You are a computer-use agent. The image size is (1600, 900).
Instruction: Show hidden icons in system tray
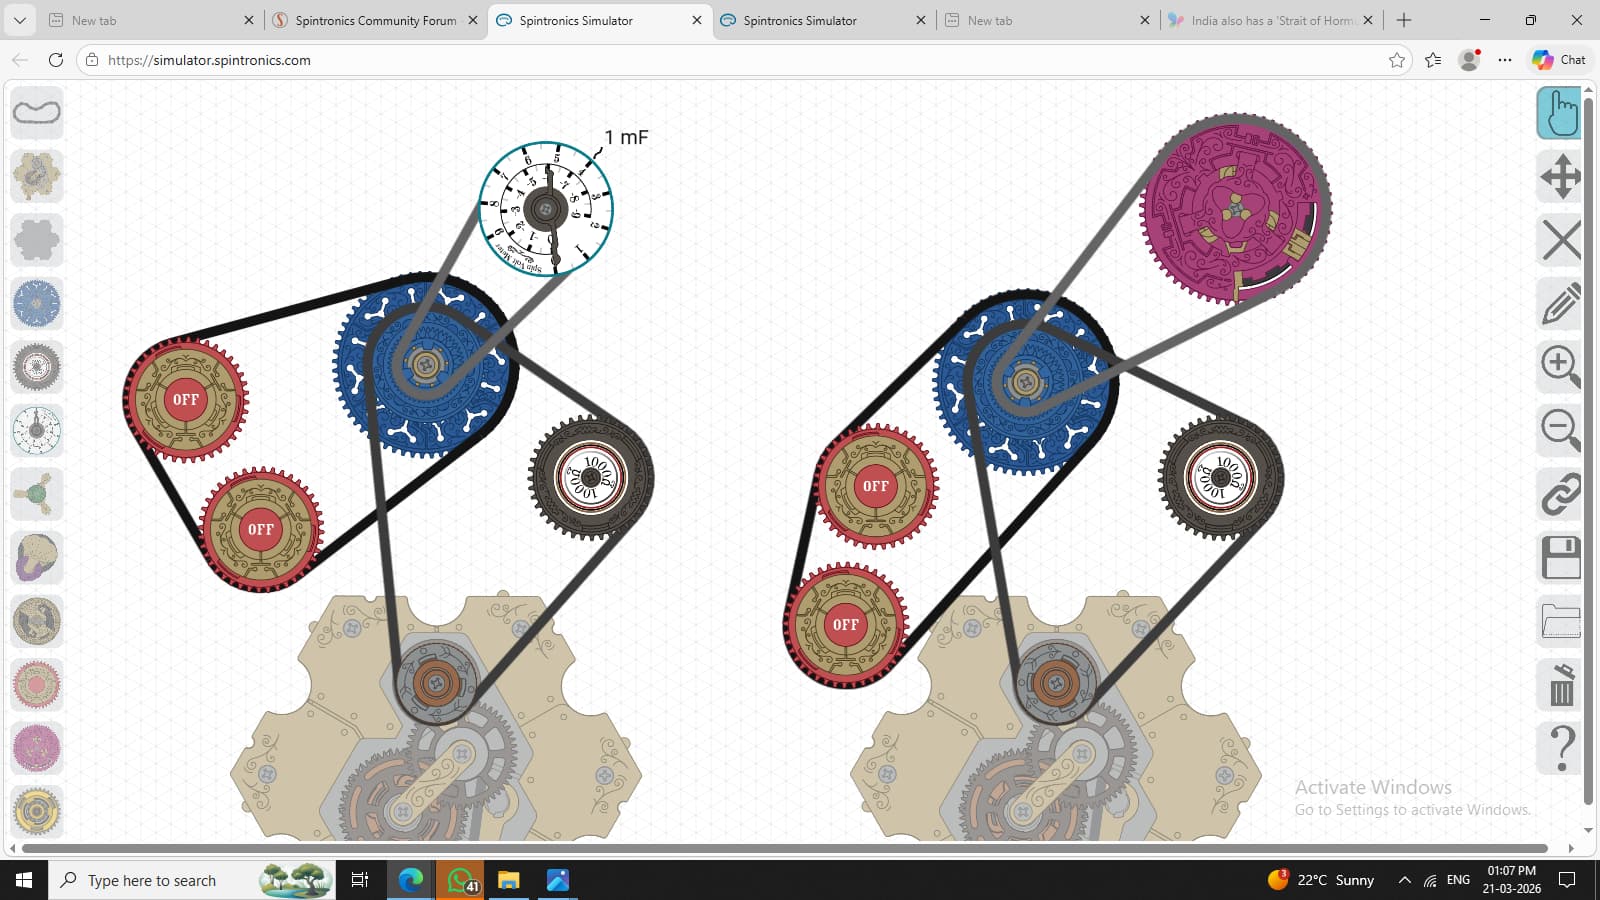click(x=1404, y=880)
